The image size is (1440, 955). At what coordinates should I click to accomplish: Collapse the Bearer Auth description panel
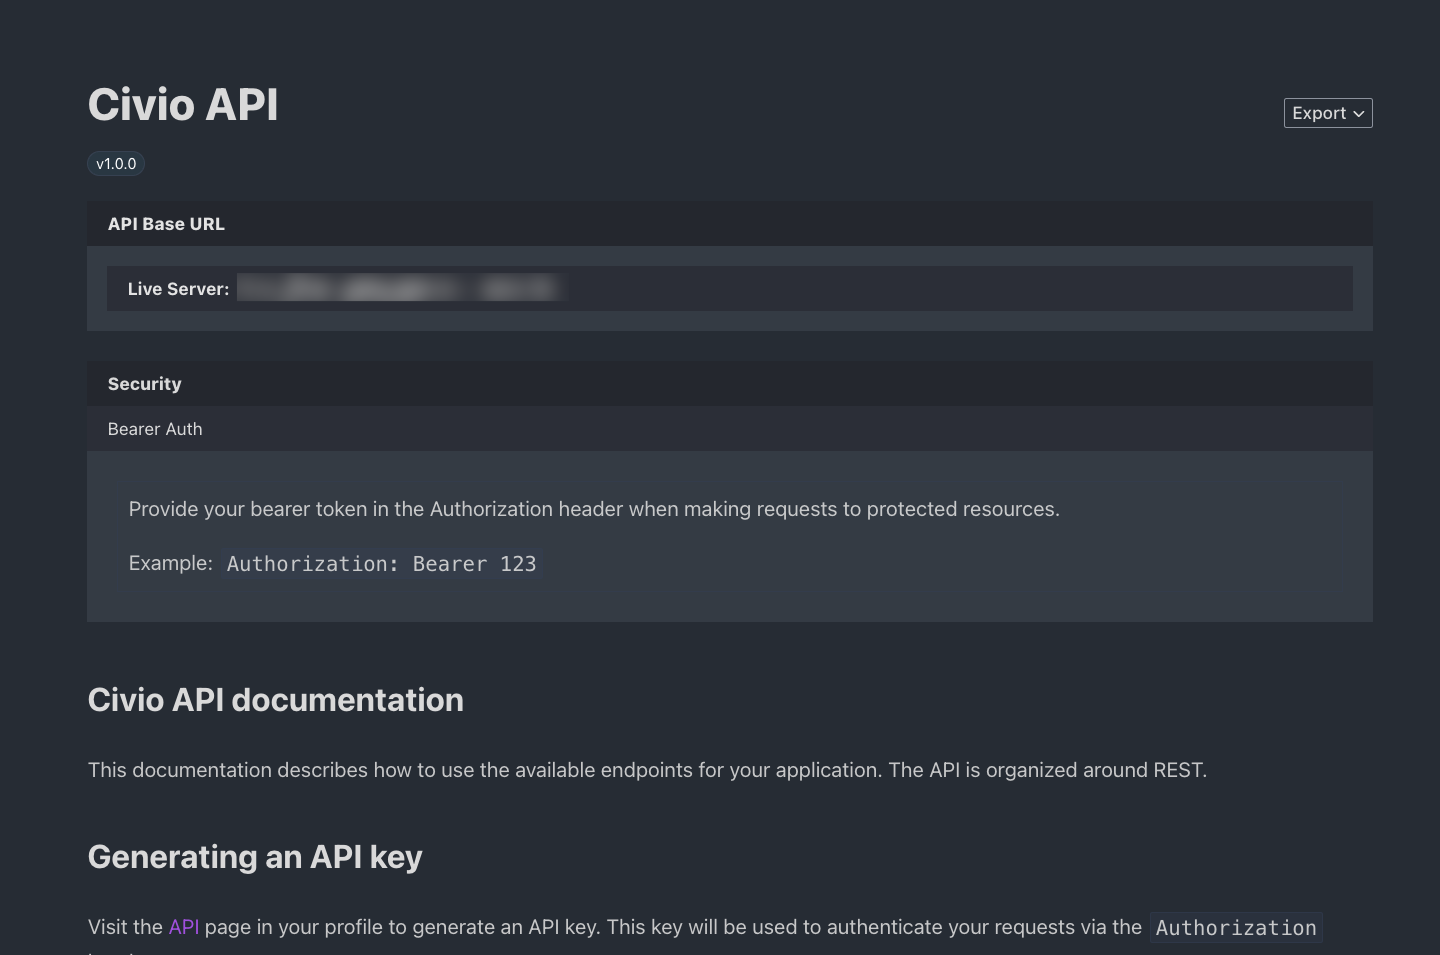155,429
